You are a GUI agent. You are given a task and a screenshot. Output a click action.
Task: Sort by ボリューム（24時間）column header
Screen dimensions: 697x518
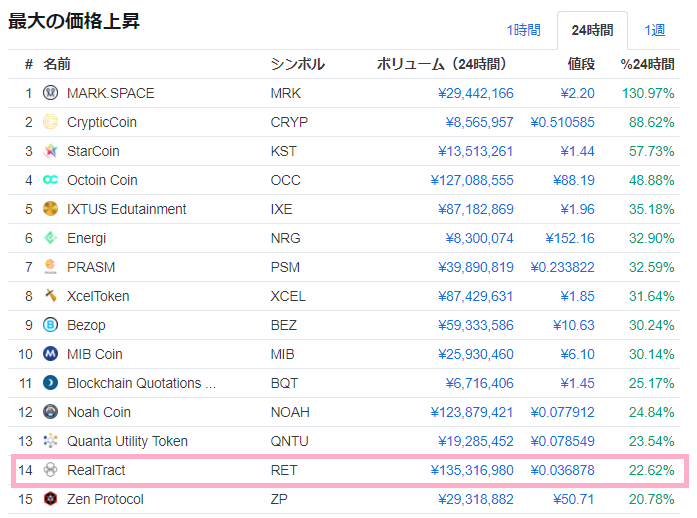(444, 64)
